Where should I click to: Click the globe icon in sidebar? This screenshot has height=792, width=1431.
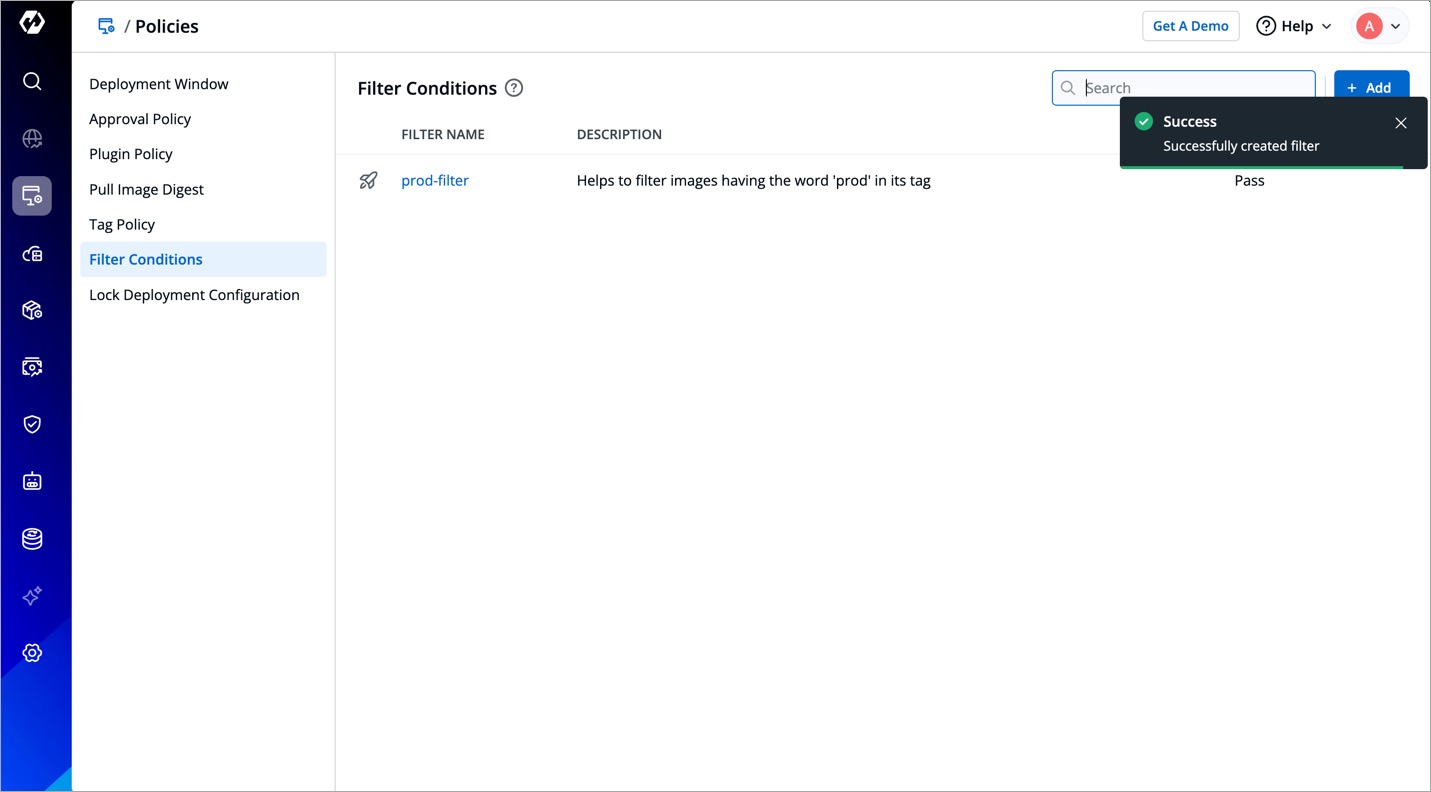point(32,139)
